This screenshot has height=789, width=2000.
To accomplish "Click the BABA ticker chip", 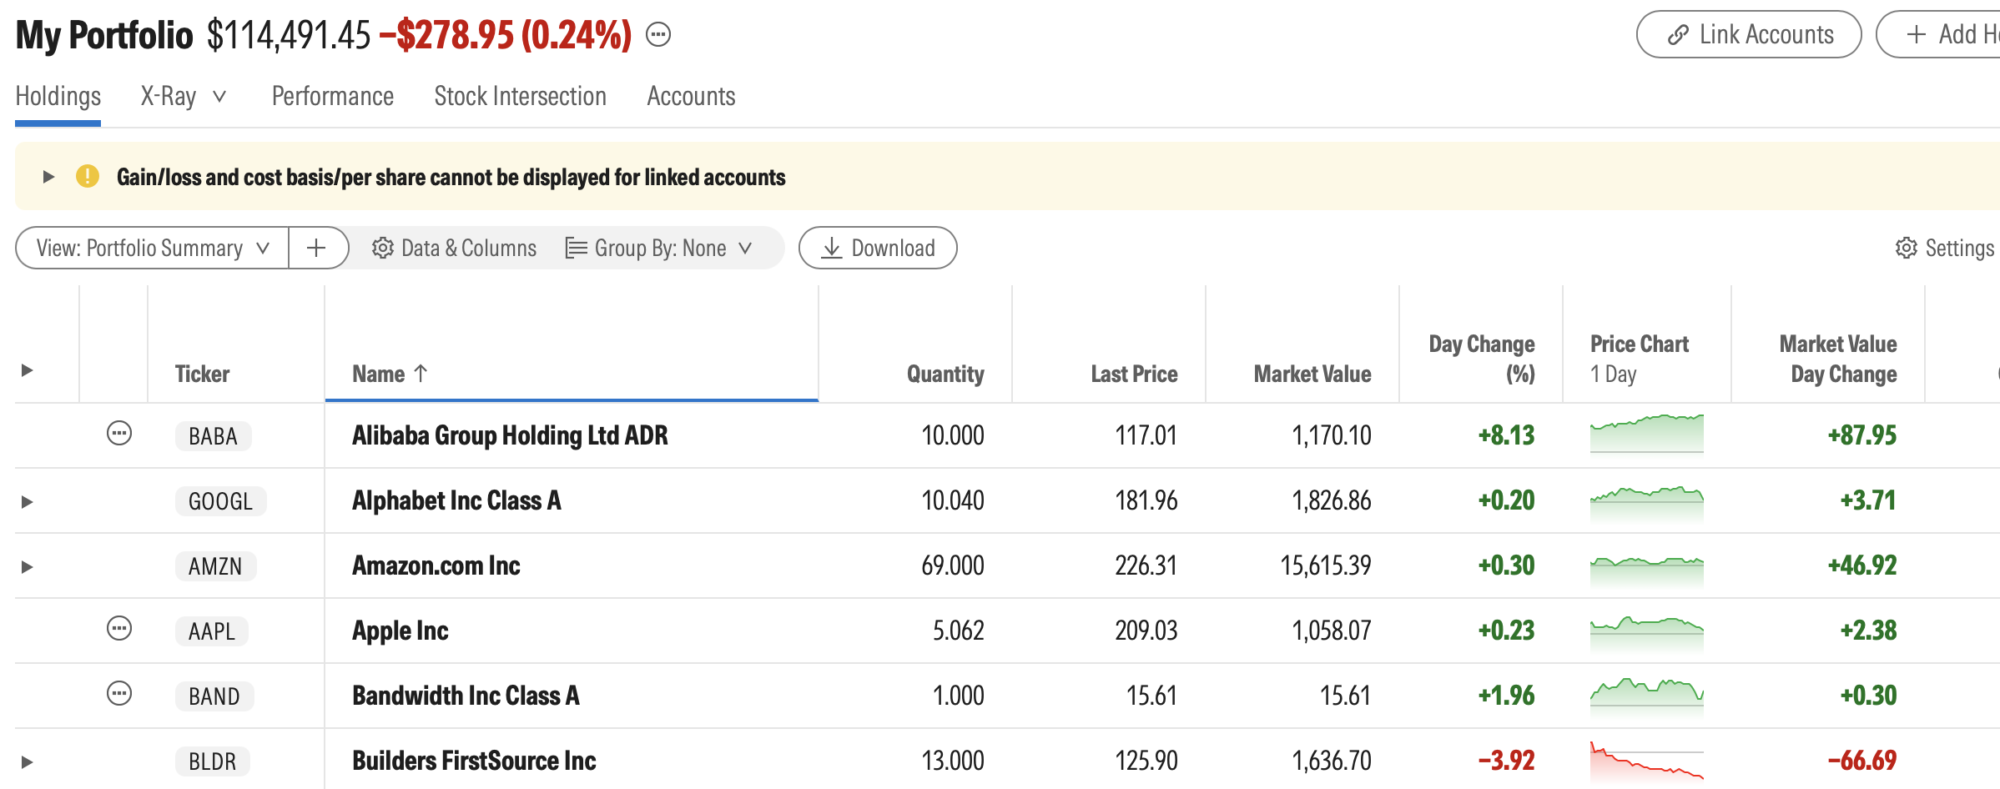I will (213, 436).
